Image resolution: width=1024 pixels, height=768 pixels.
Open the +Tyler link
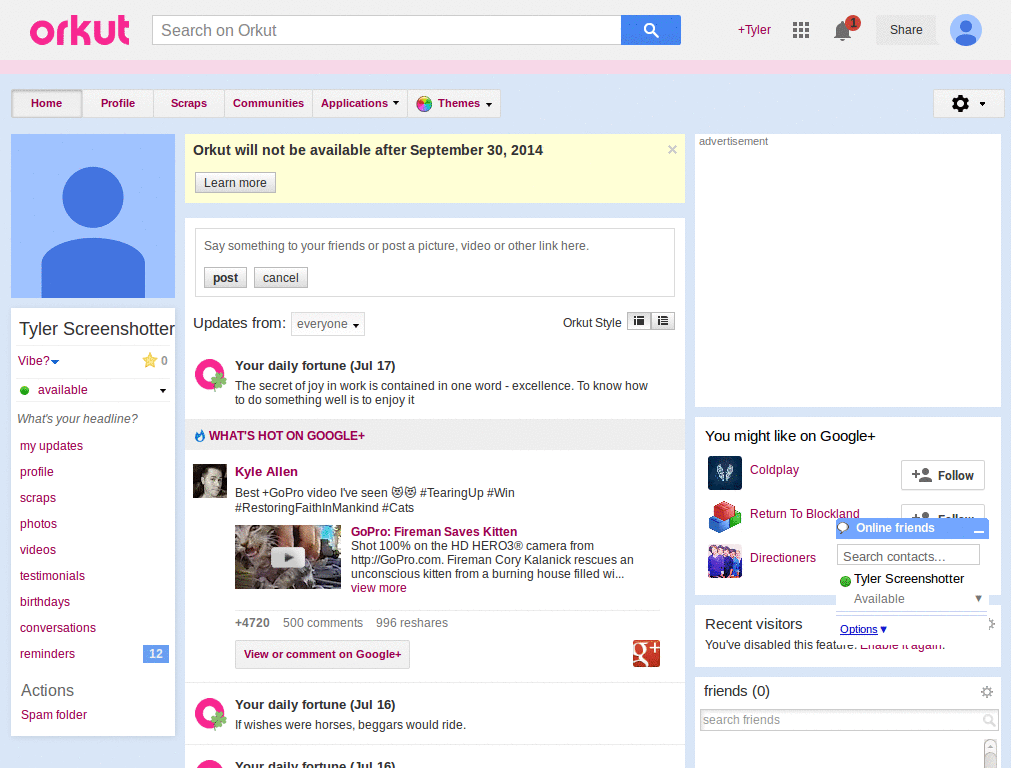click(x=754, y=30)
